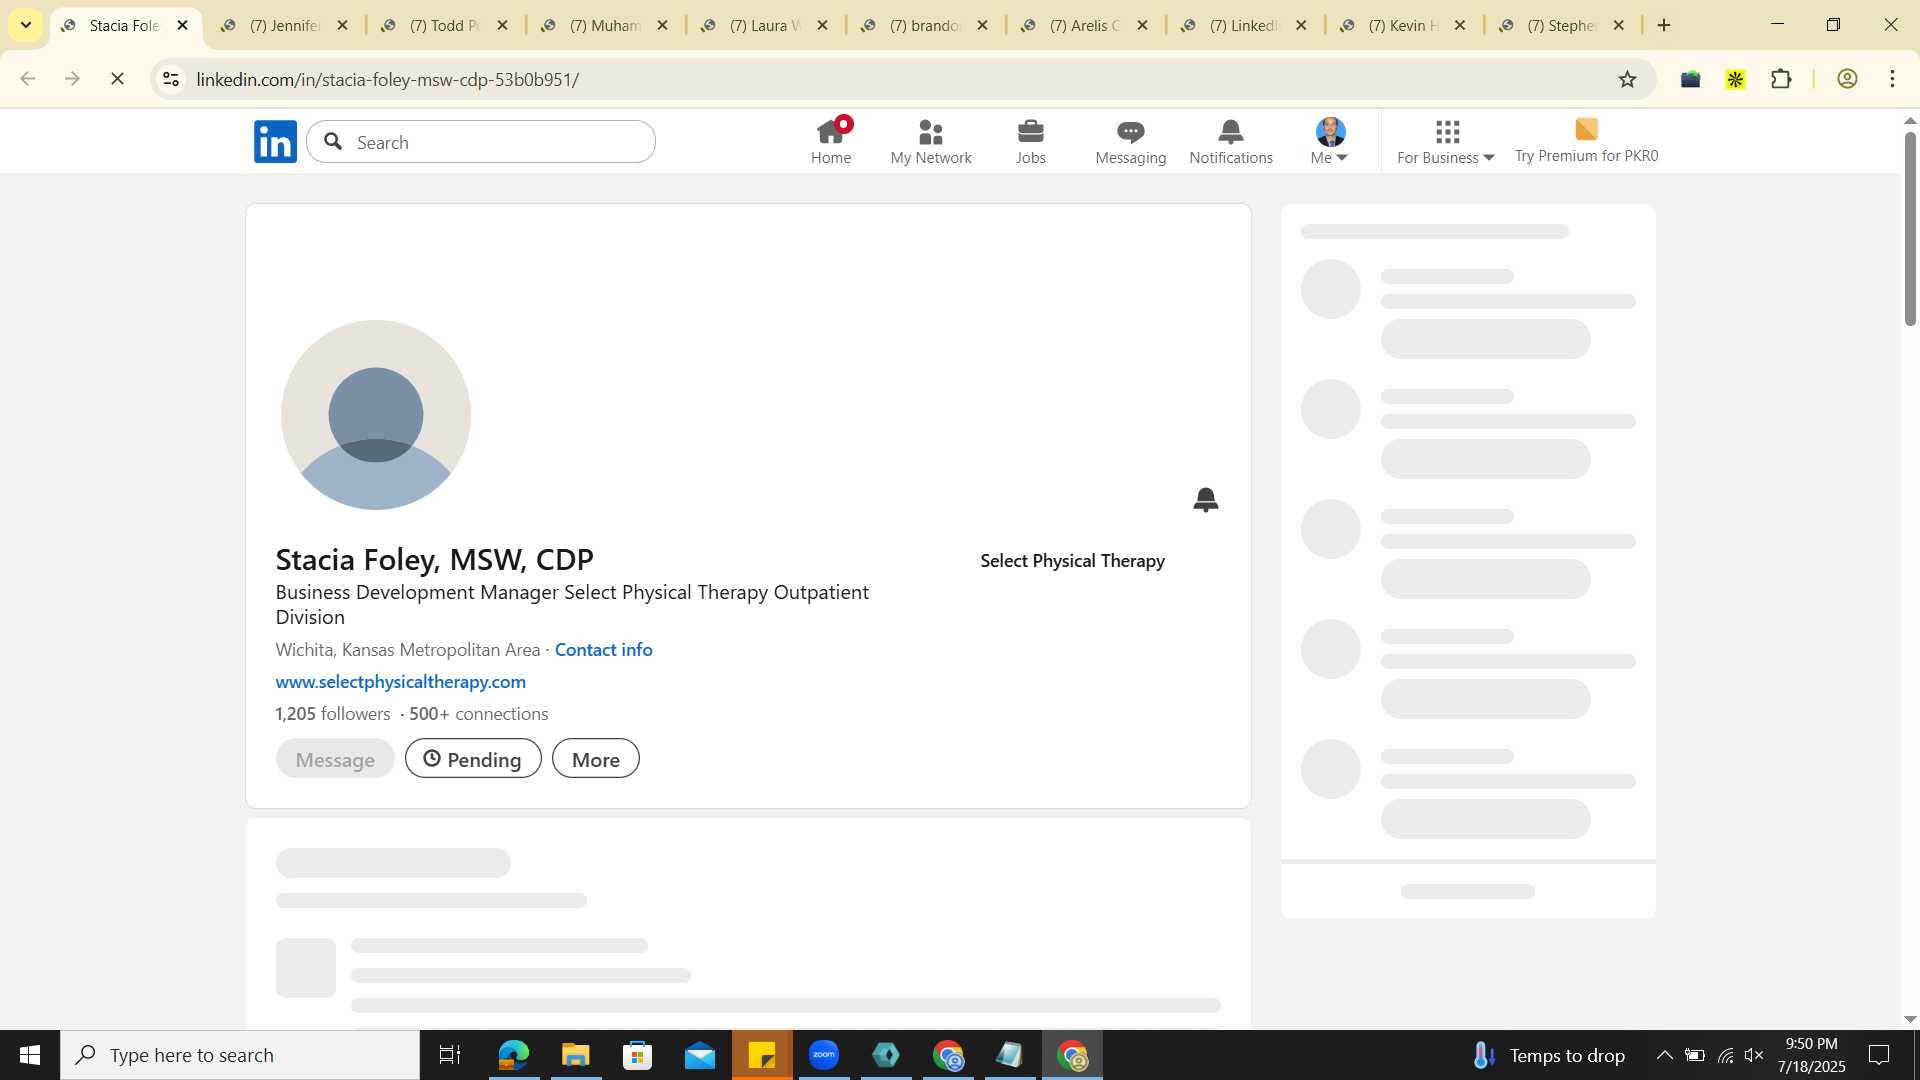This screenshot has width=1920, height=1080.
Task: Click the notification bell on Stacia's profile
Action: pyautogui.click(x=1206, y=500)
